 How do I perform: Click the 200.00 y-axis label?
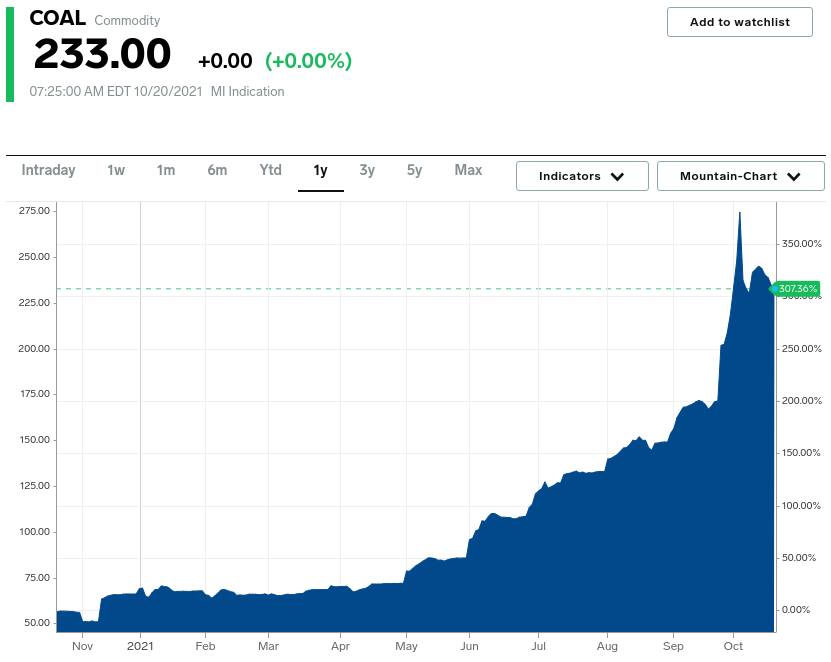point(34,349)
